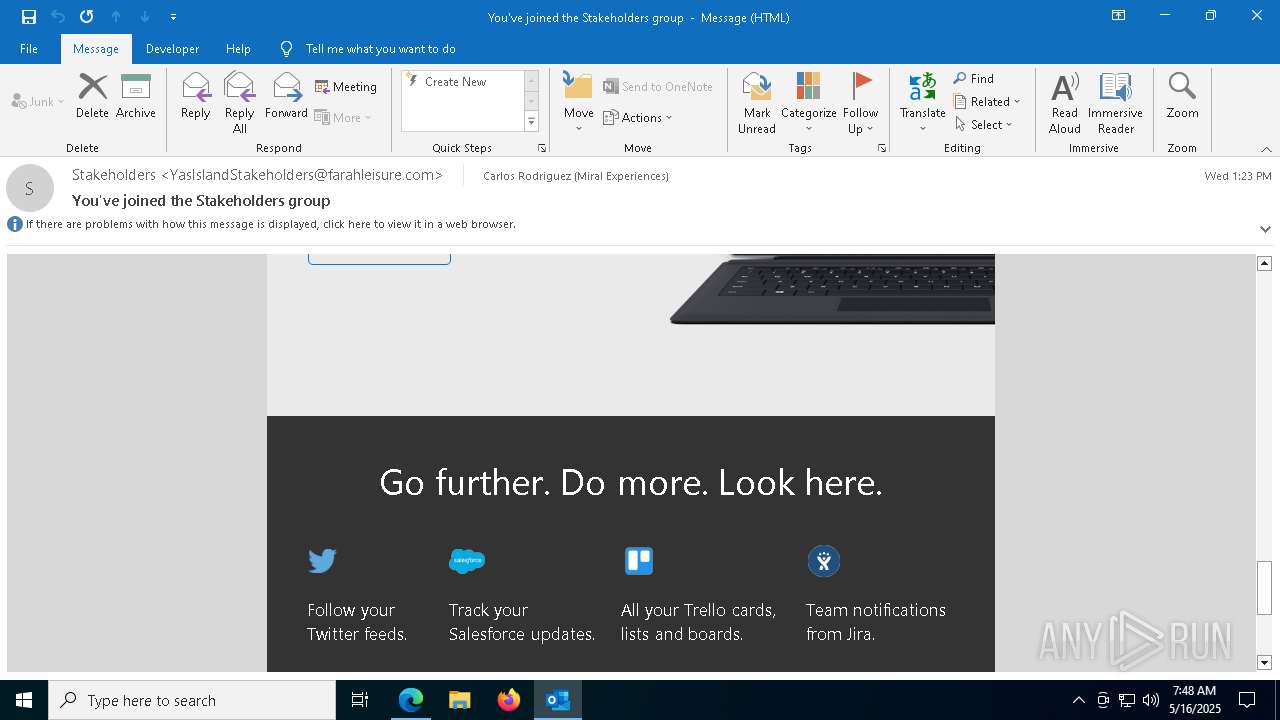Open the Categorize color menu
Image resolution: width=1280 pixels, height=720 pixels.
(809, 102)
